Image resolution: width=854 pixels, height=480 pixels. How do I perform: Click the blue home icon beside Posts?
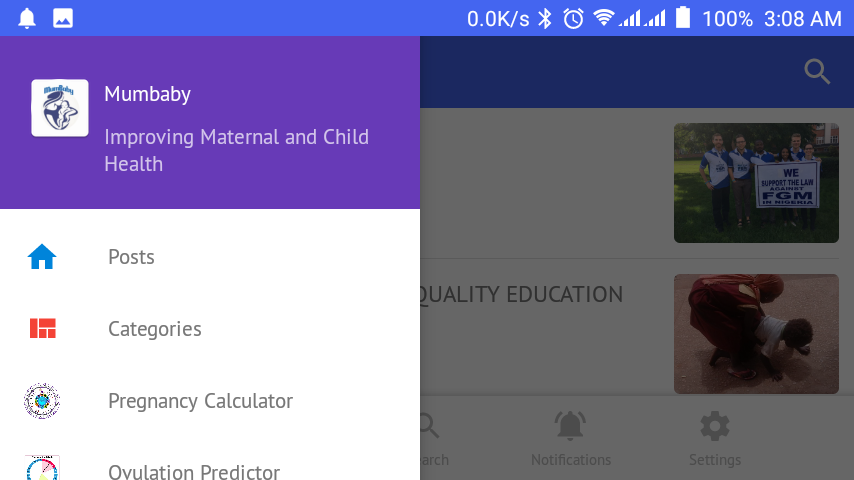pos(42,257)
